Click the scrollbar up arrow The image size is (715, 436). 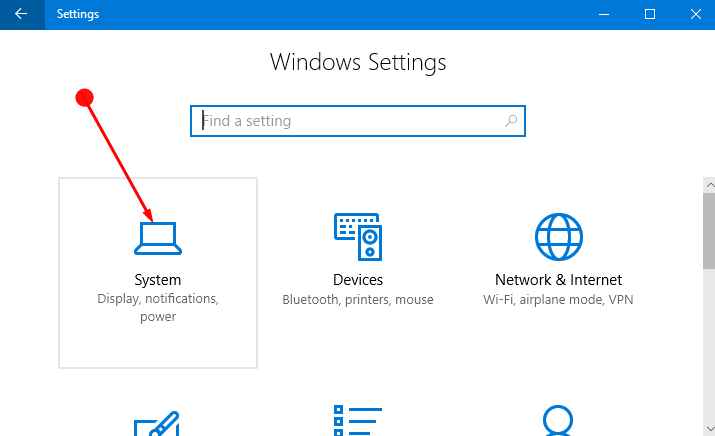(x=710, y=185)
